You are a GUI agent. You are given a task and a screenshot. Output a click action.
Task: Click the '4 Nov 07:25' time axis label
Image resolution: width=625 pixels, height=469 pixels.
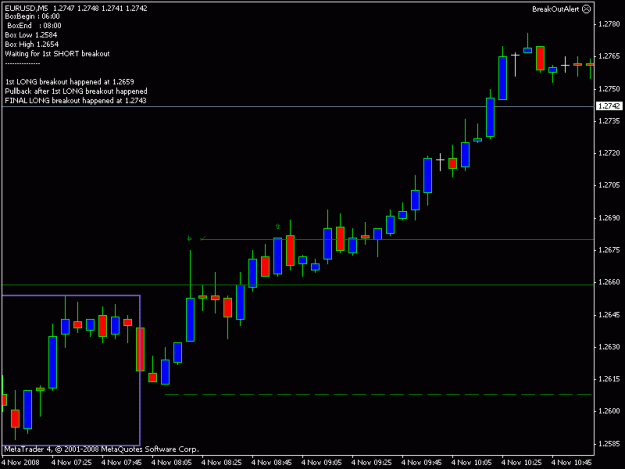tap(72, 462)
